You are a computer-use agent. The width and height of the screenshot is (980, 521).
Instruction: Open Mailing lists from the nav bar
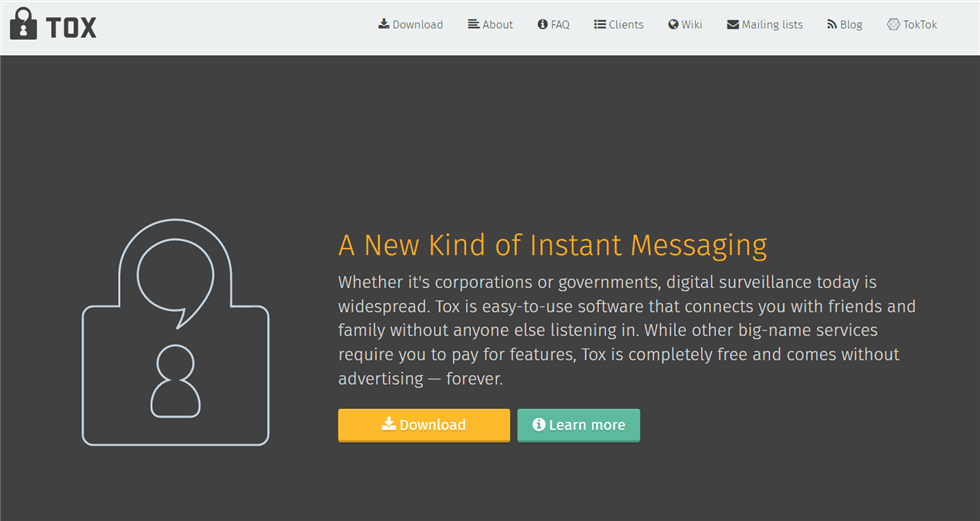click(x=764, y=24)
